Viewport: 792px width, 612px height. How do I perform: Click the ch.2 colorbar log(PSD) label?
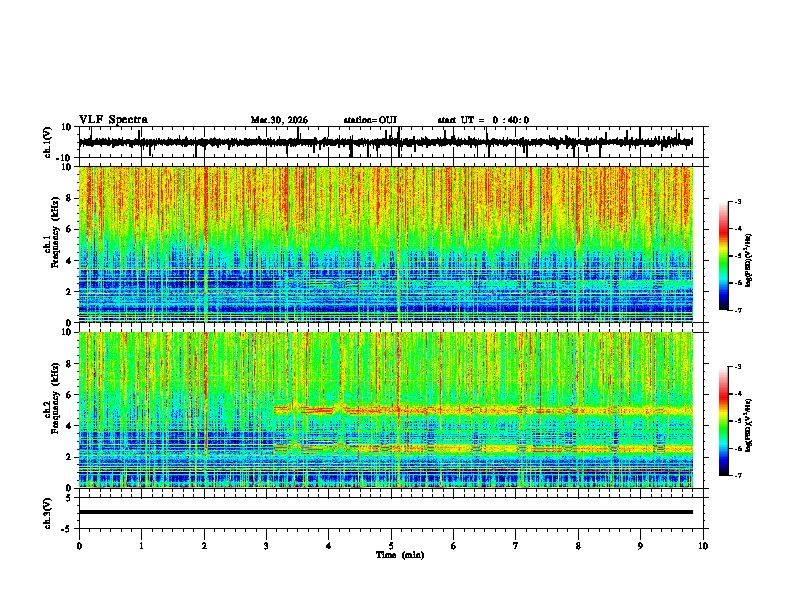749,425
